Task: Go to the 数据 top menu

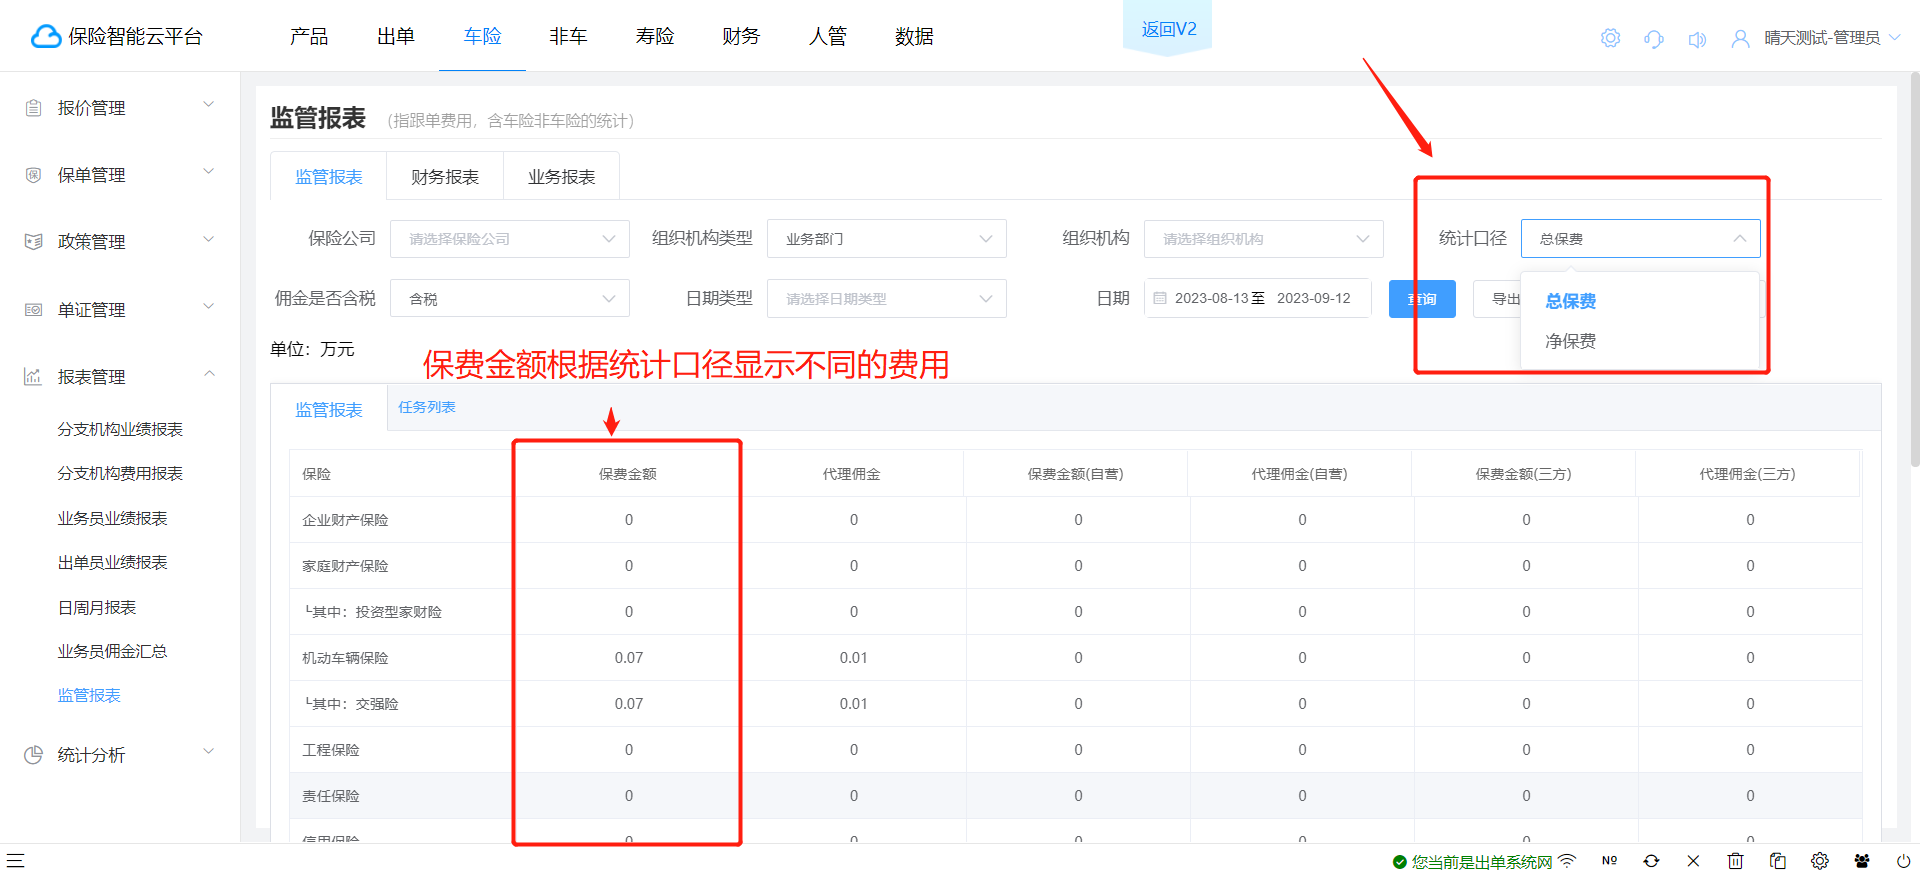Action: coord(914,37)
